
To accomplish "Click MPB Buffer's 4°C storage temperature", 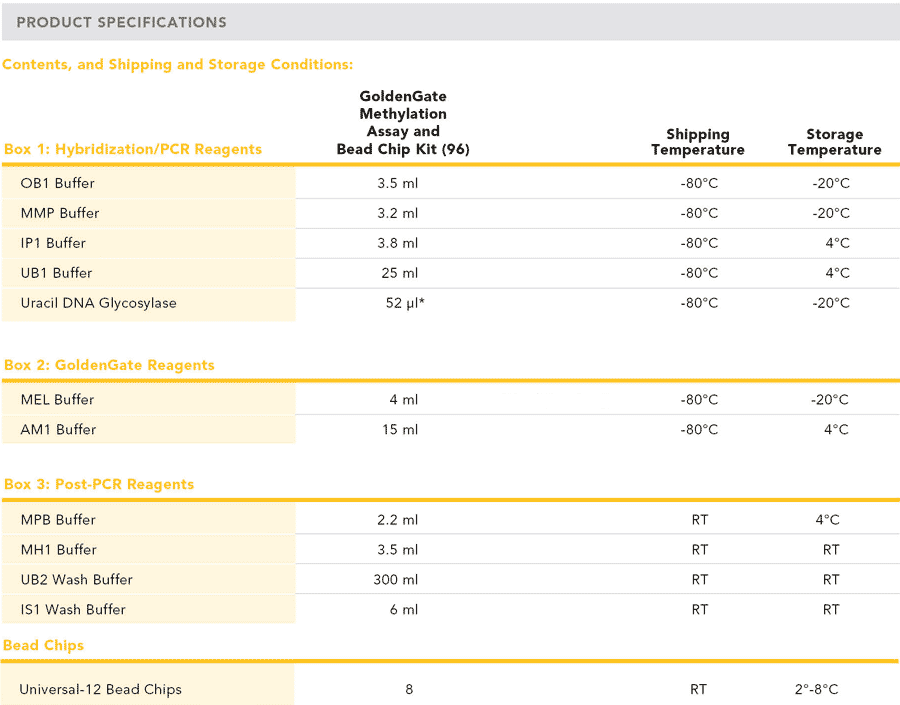I will tap(828, 520).
